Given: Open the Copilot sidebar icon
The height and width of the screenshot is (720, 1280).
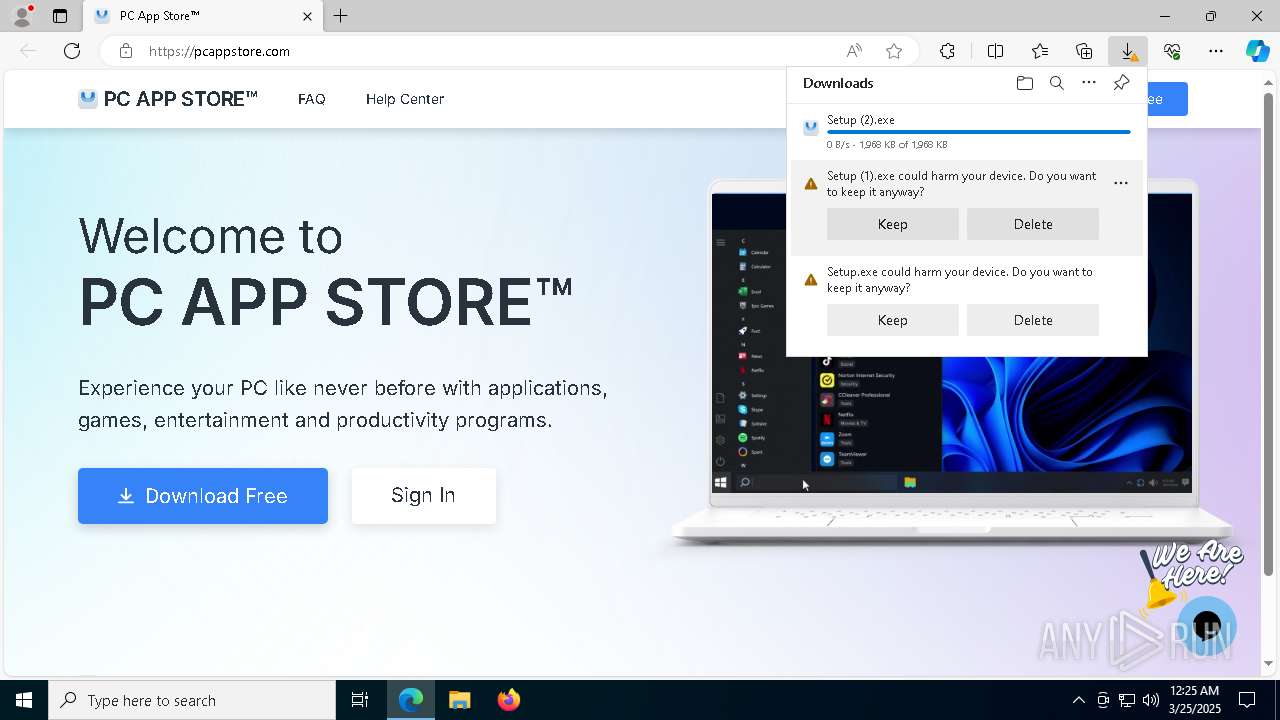Looking at the screenshot, I should click(1258, 51).
